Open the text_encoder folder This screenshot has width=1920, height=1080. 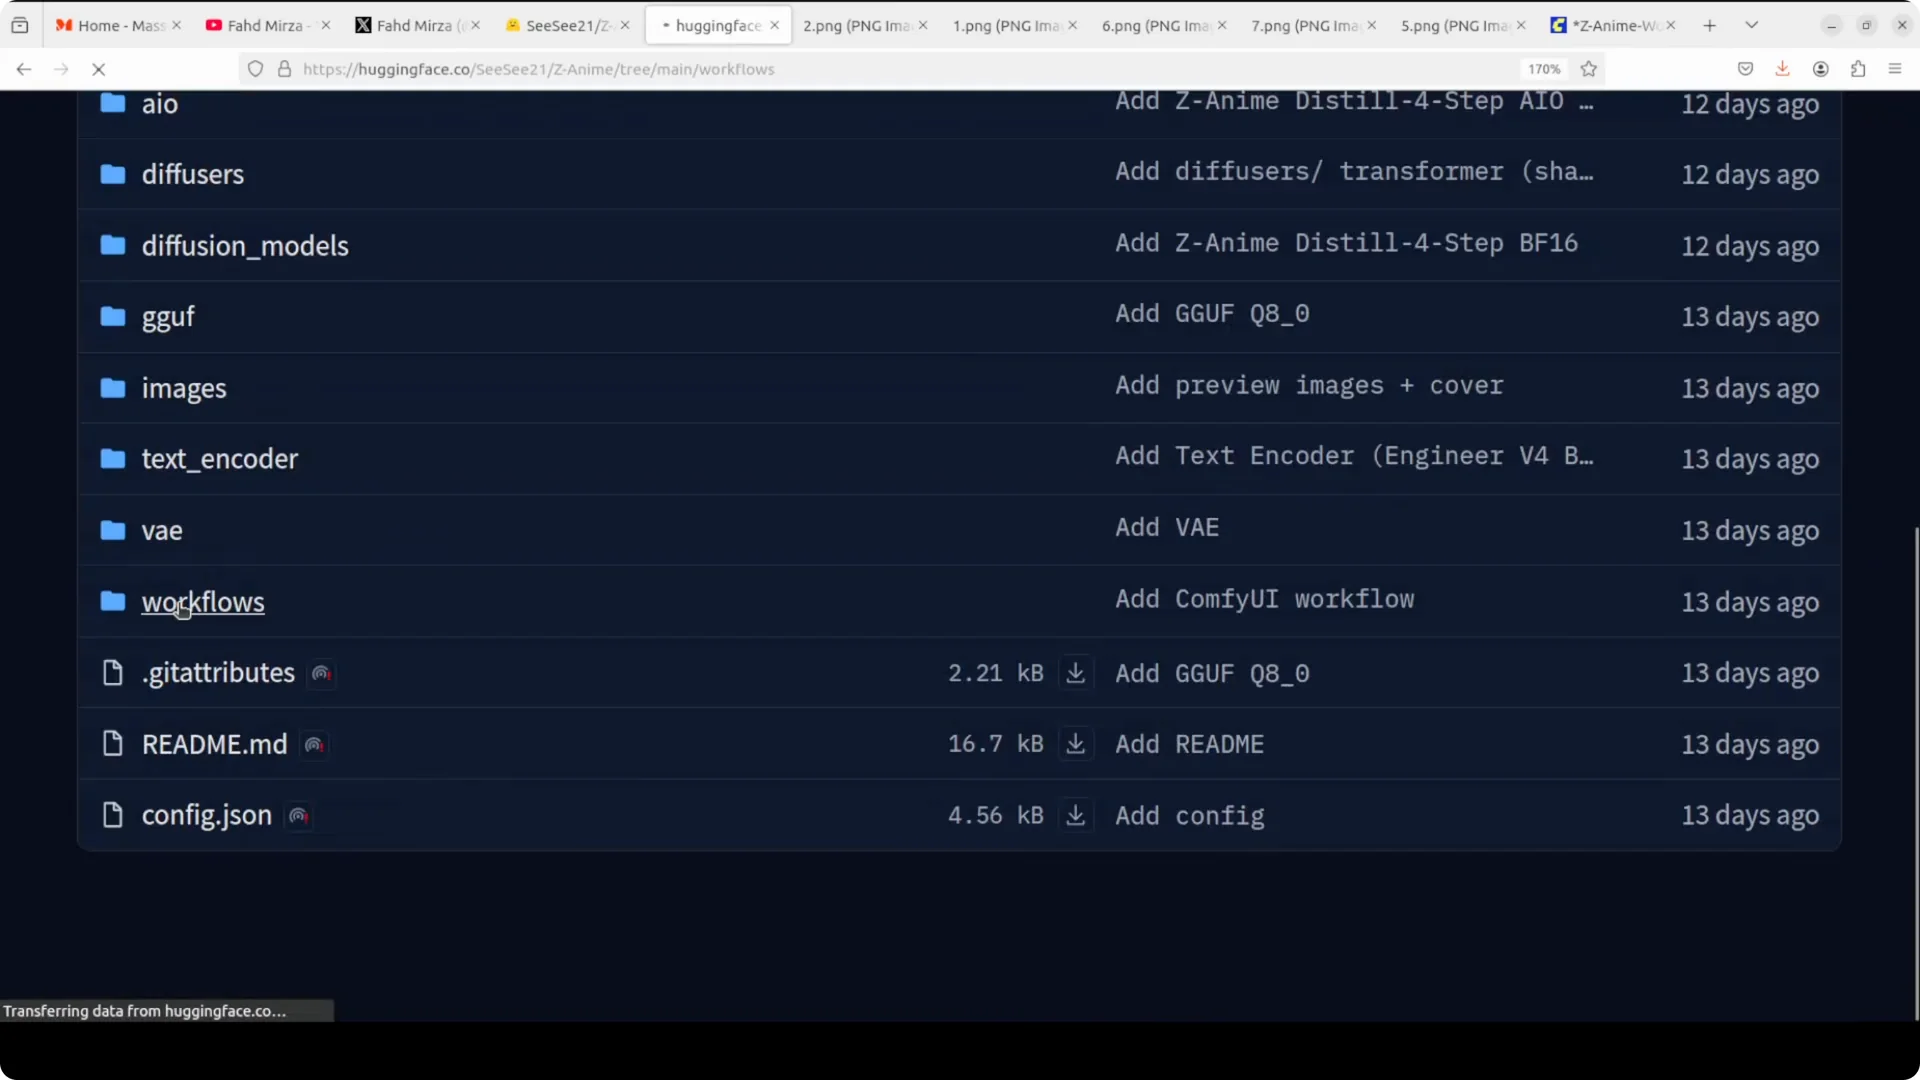(220, 459)
